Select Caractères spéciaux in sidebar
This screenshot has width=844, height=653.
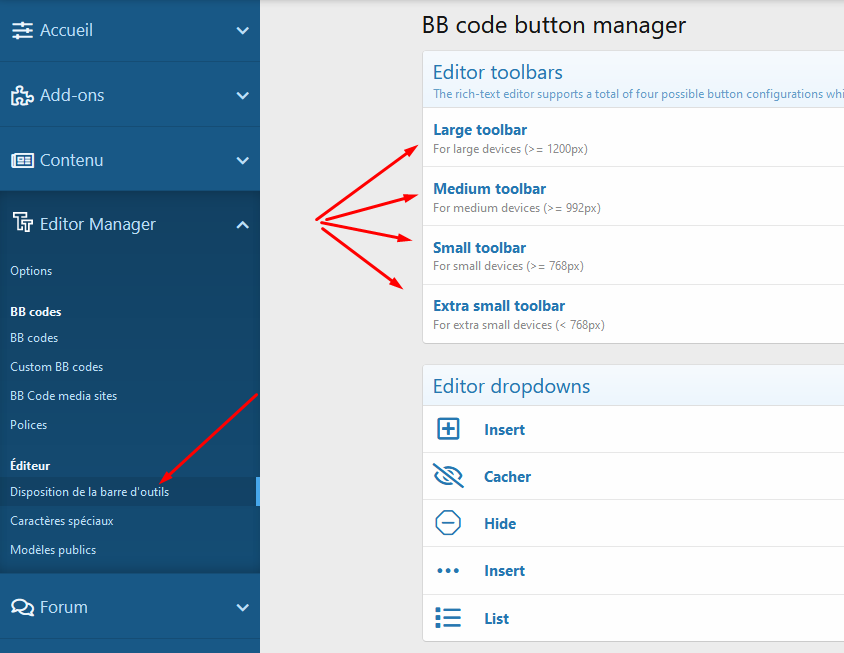[61, 521]
